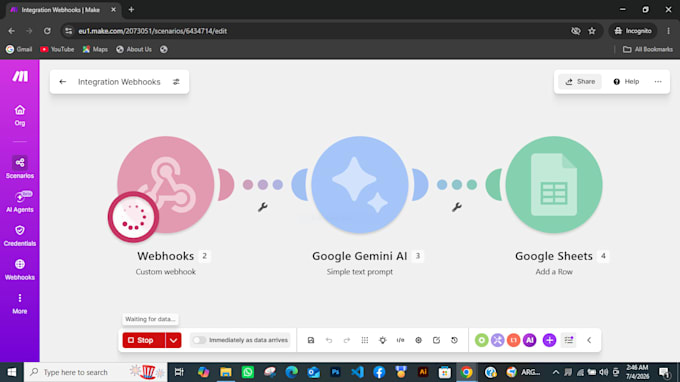Screen dimensions: 680x382
Task: Click the purple plus add-favorite icon
Action: click(x=549, y=340)
